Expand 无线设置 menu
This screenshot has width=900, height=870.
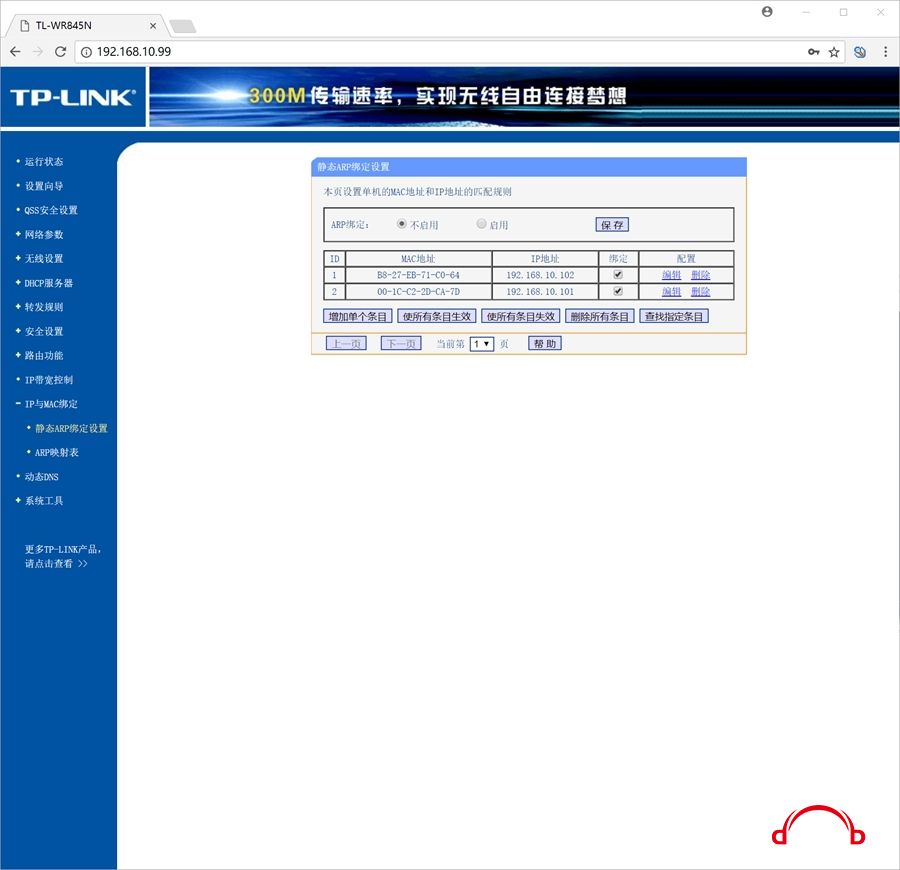(44, 259)
